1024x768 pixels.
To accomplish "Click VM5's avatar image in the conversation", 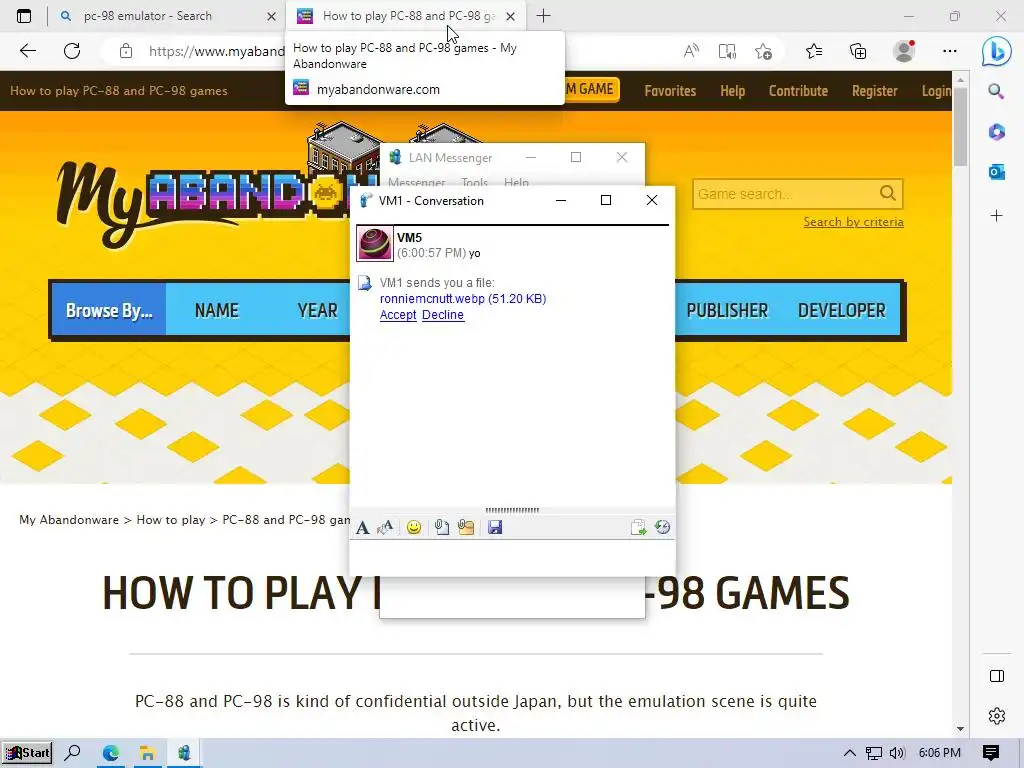I will (x=375, y=244).
